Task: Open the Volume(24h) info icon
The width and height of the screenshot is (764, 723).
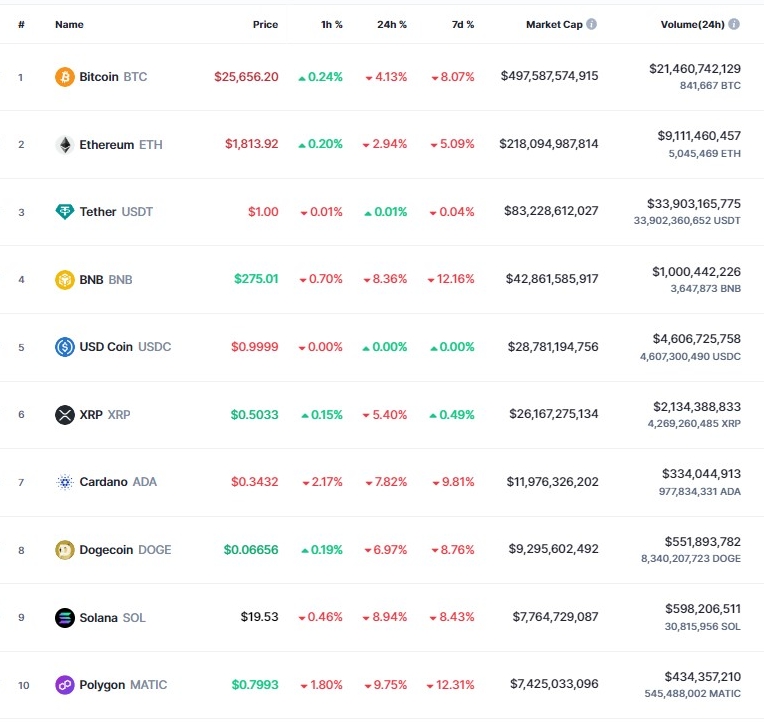Action: point(734,24)
